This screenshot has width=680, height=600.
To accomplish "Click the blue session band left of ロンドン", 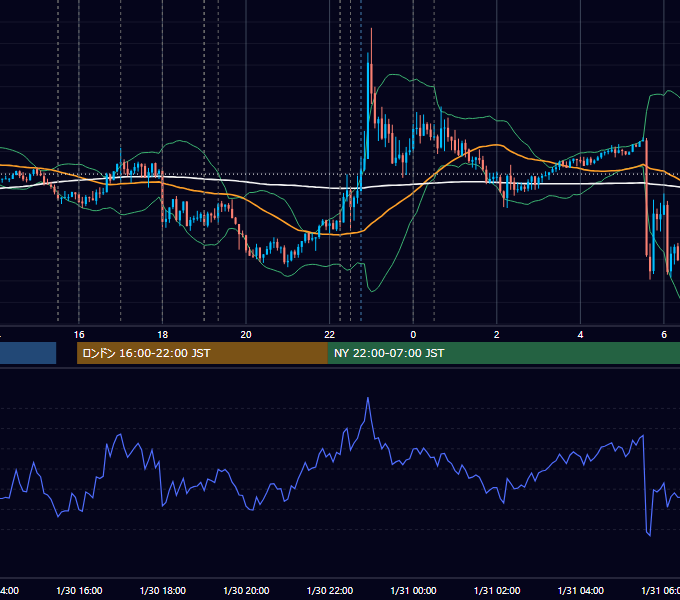I will tap(28, 353).
